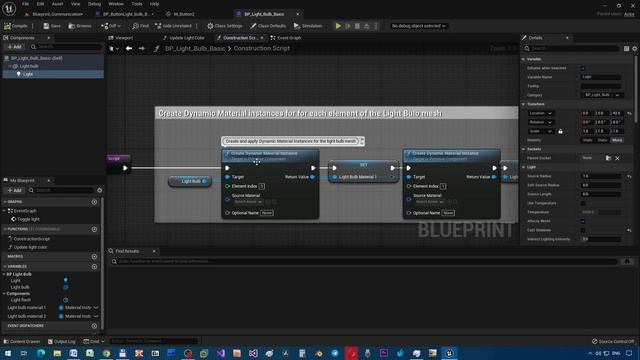Play the level with green play button

[338, 26]
